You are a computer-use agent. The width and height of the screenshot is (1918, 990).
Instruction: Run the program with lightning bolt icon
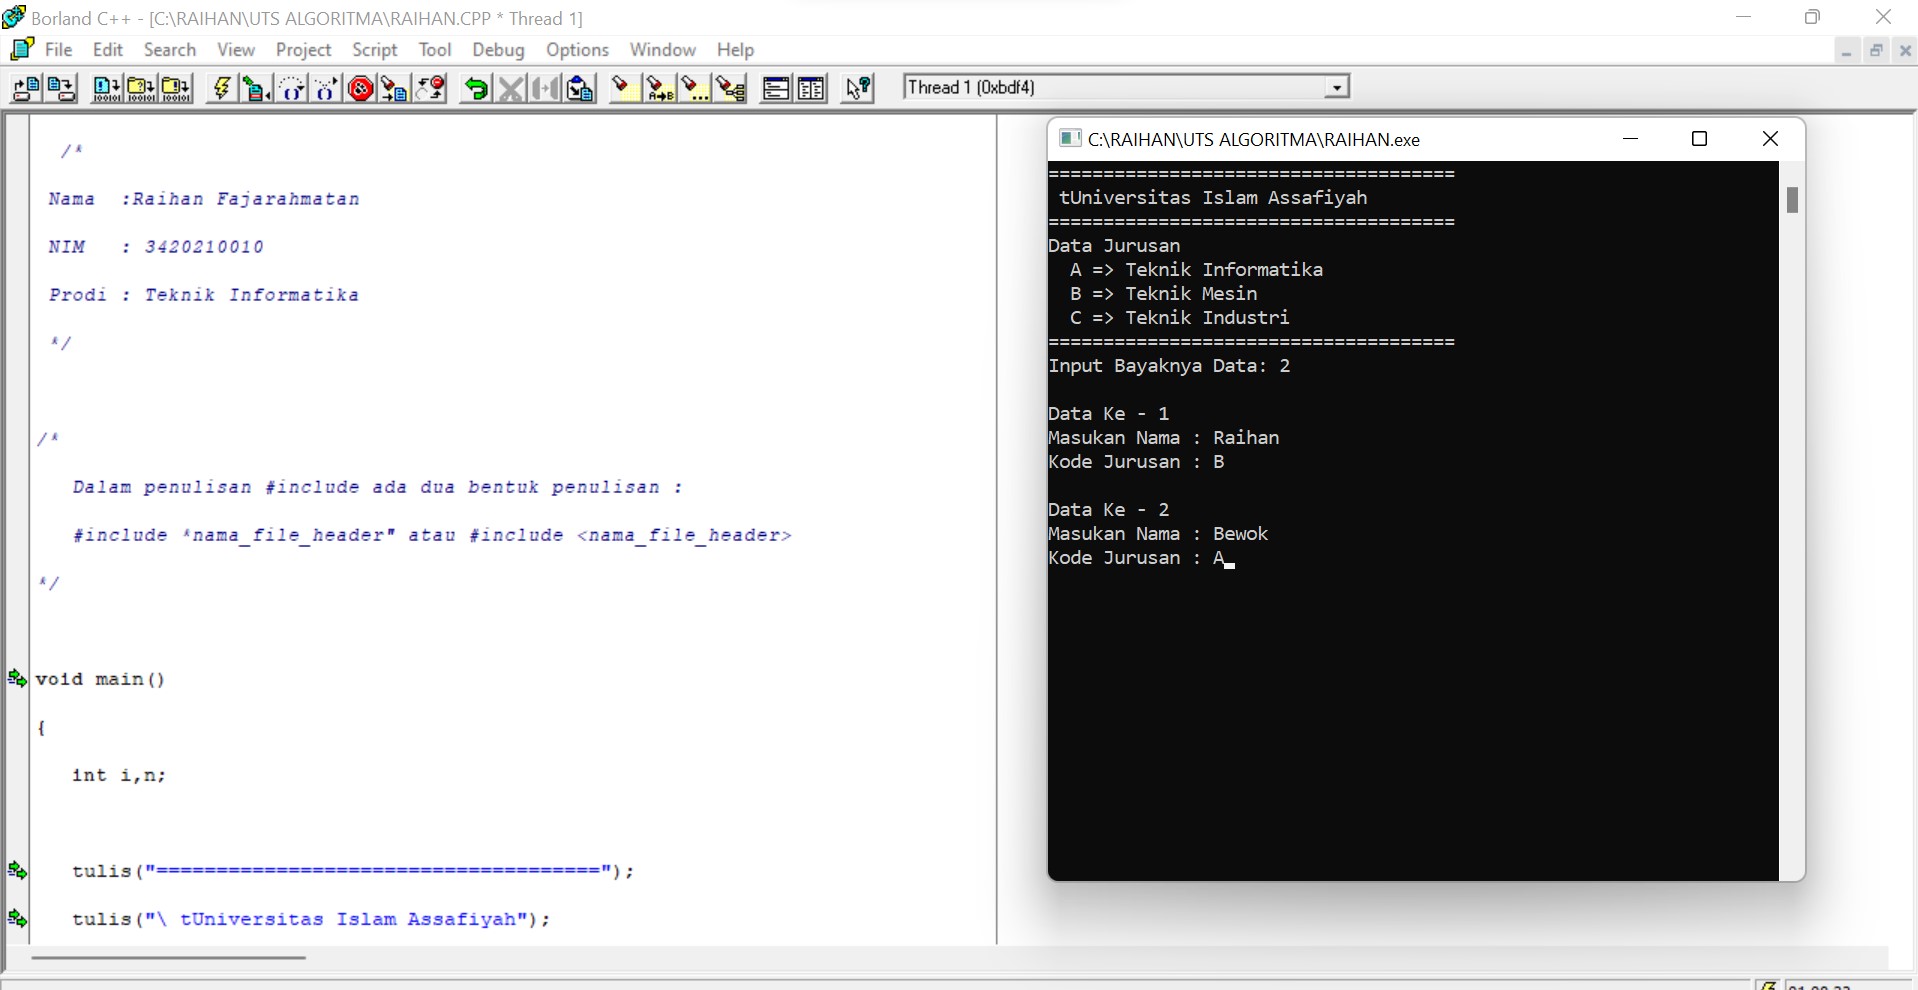click(221, 89)
